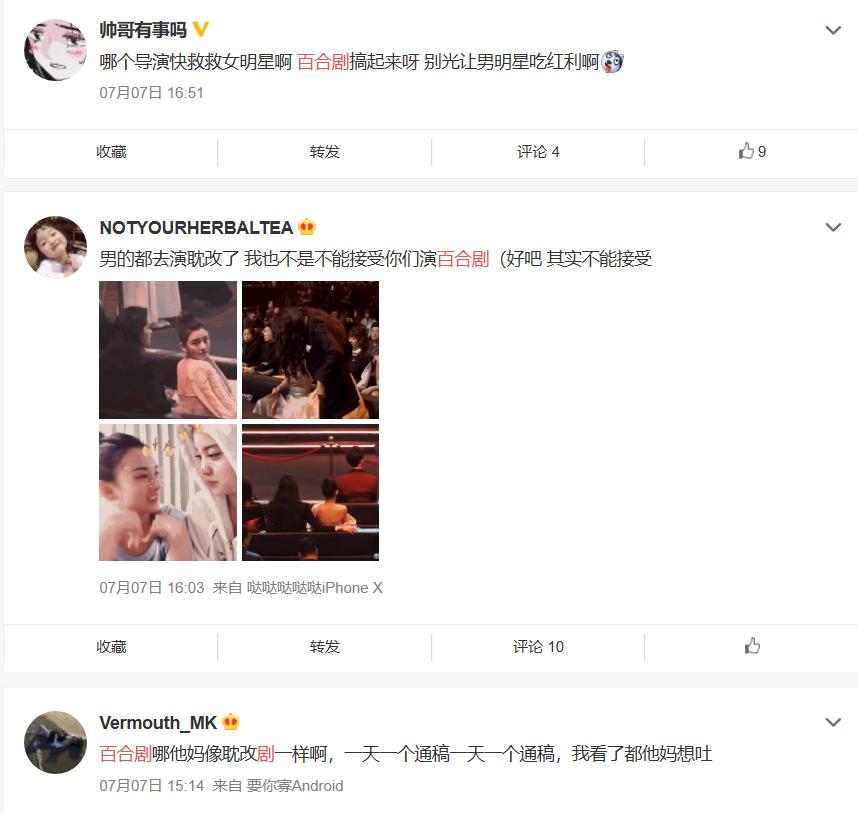The height and width of the screenshot is (813, 858).
Task: Click Vermouth_MK's crown member badge
Action: coord(230,722)
